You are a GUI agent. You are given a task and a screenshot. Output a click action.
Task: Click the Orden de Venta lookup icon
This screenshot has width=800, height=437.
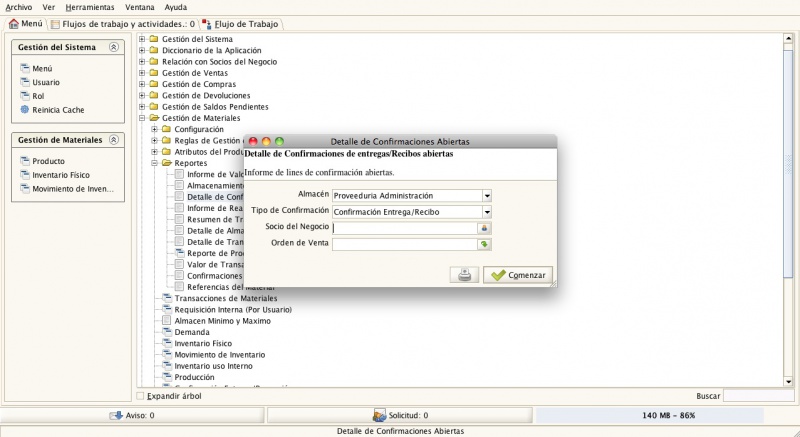484,244
